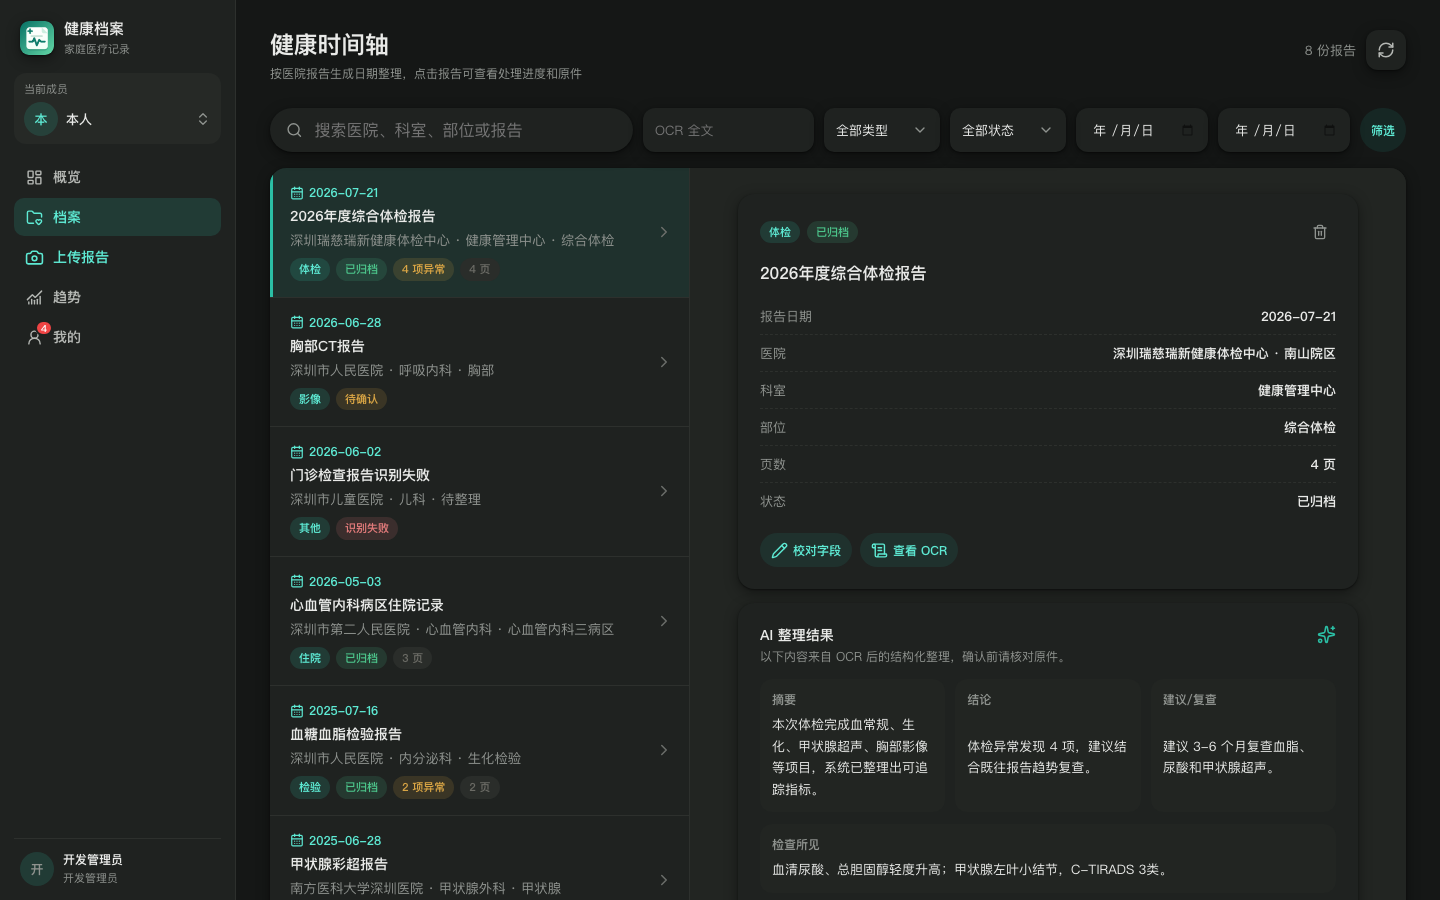Image resolution: width=1440 pixels, height=900 pixels.
Task: Click the end date 年/月/日 field
Action: coord(1284,130)
